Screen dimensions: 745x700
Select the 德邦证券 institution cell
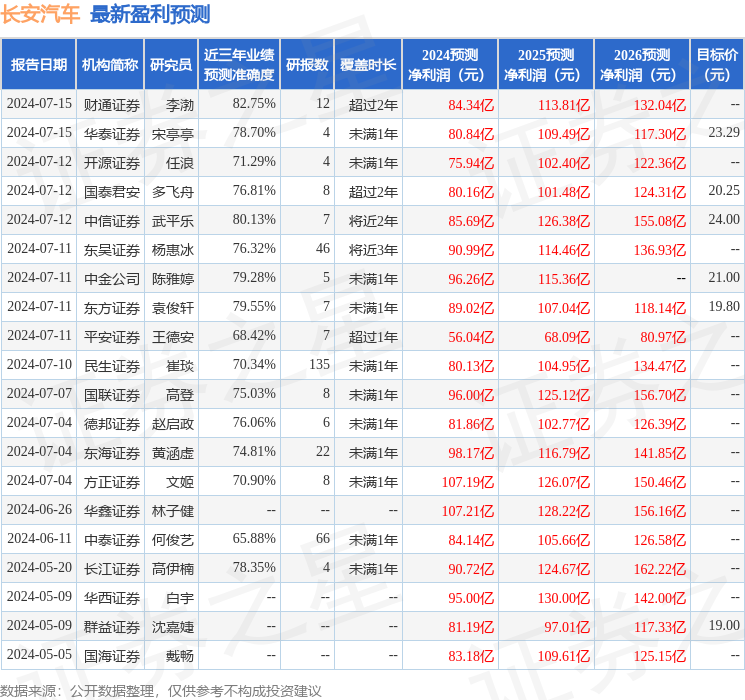coord(112,424)
